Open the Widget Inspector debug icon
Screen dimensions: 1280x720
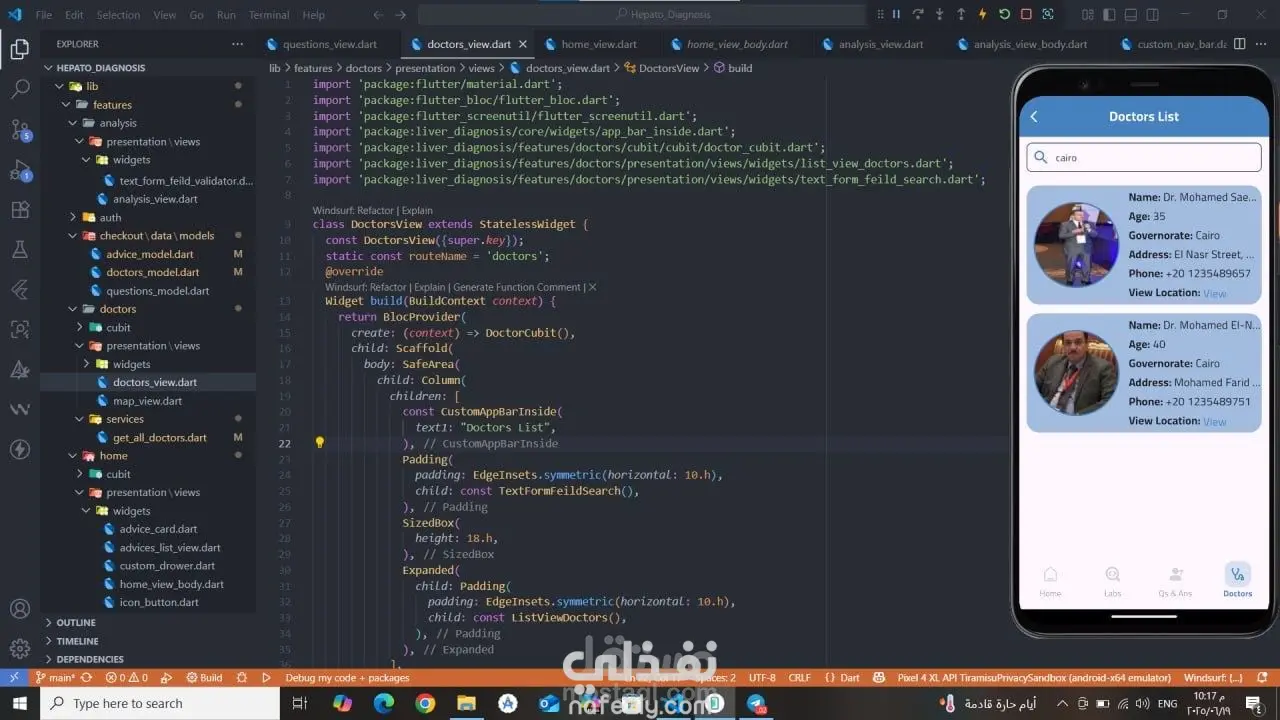[x=1047, y=14]
